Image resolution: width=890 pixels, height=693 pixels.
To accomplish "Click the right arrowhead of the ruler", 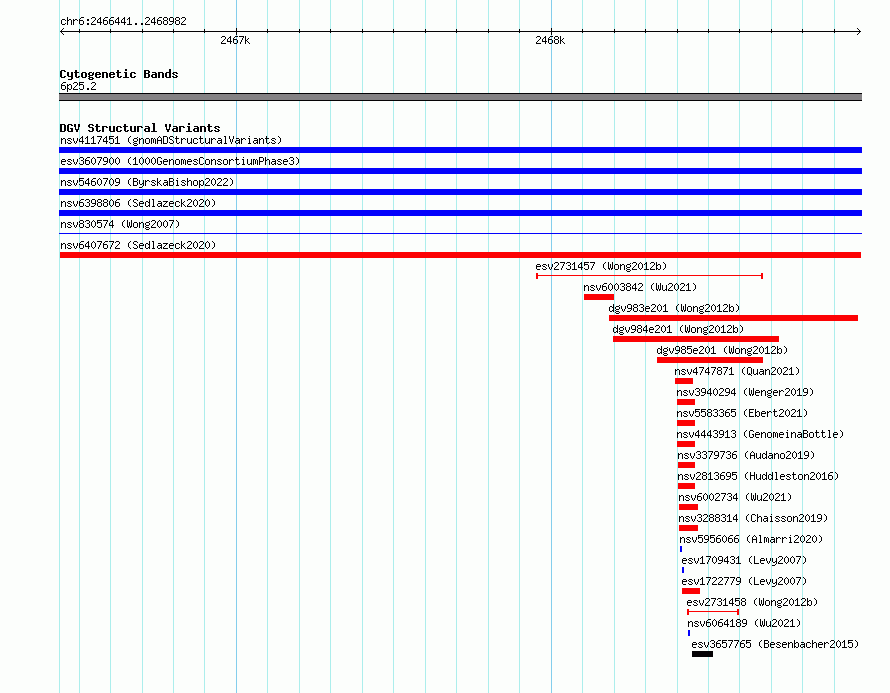I will click(x=859, y=32).
